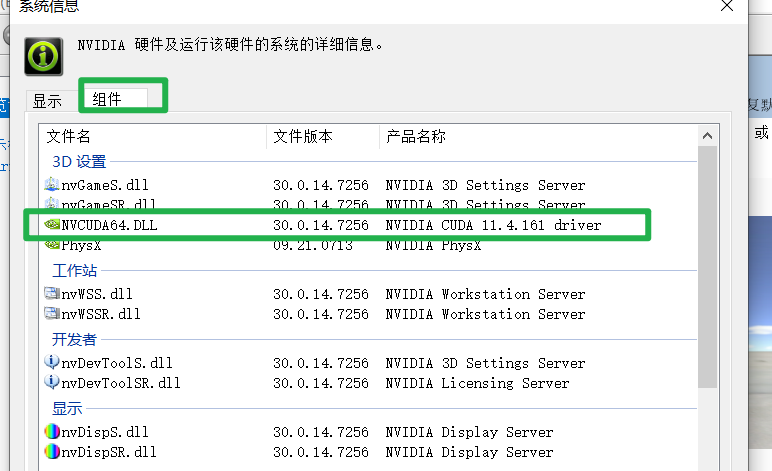Viewport: 772px width, 471px height.
Task: Click the nvDevToolS.dll info icon
Action: click(x=52, y=362)
